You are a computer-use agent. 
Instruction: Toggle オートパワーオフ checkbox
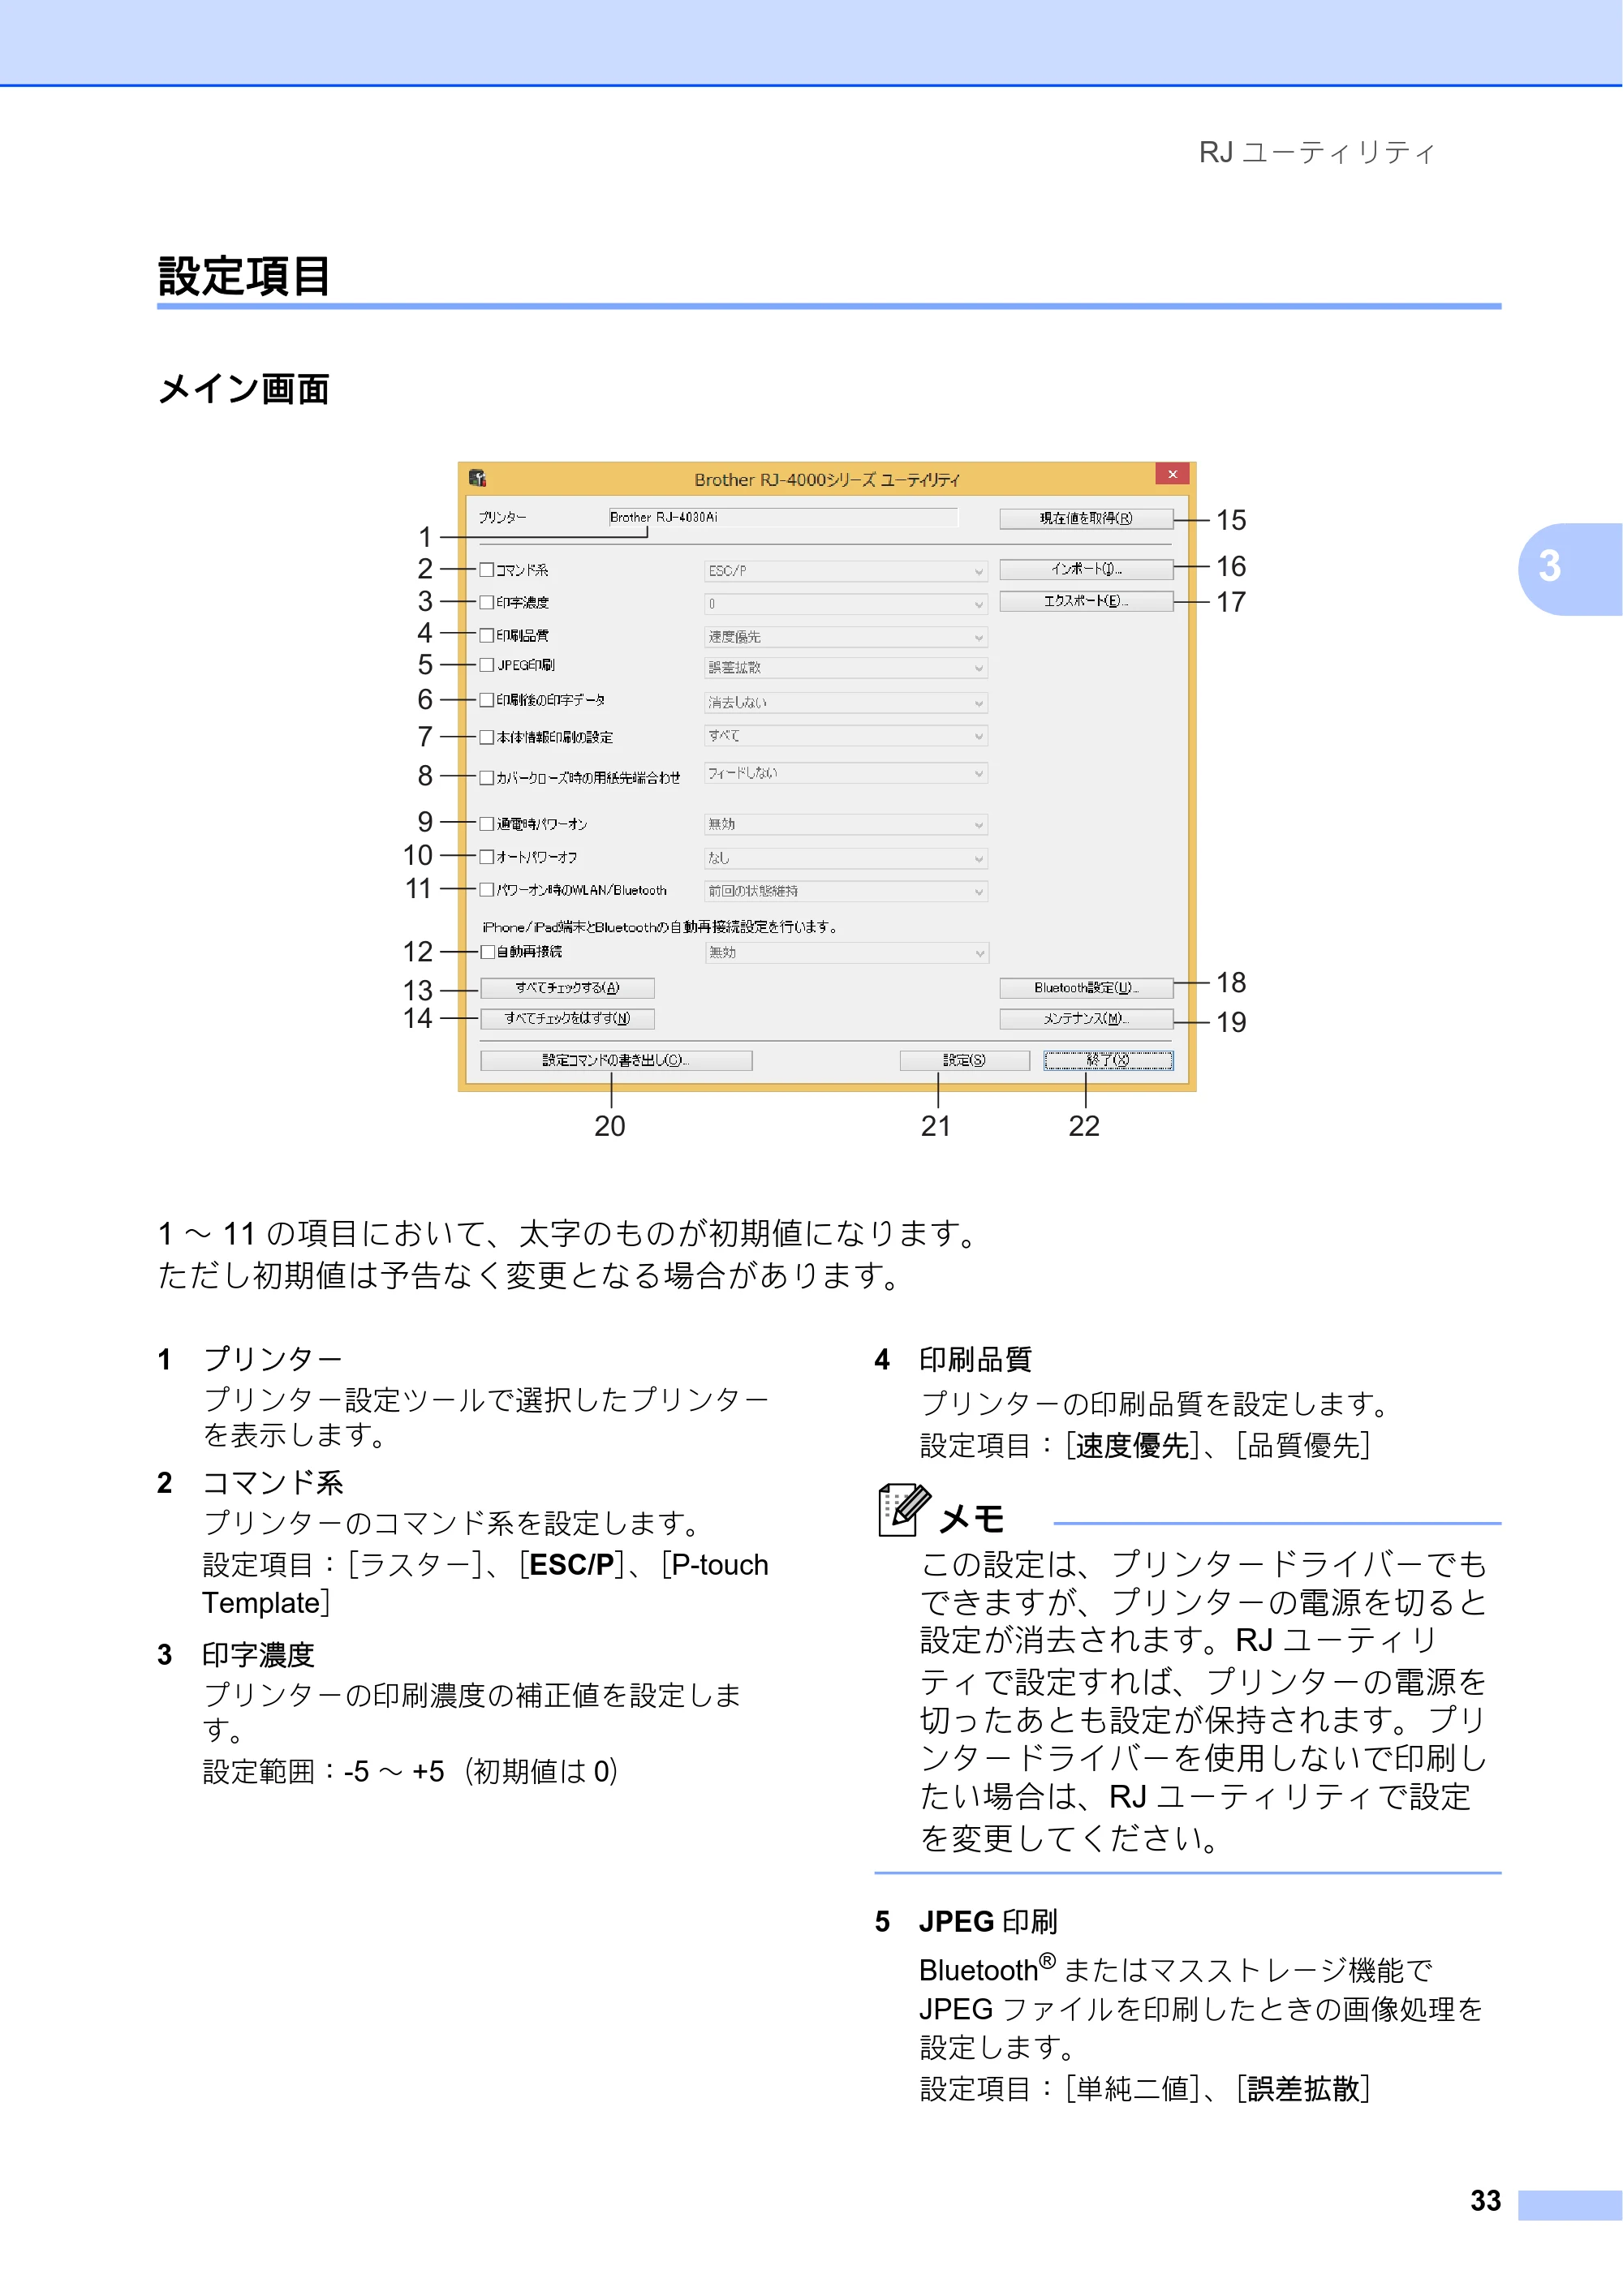(x=487, y=857)
